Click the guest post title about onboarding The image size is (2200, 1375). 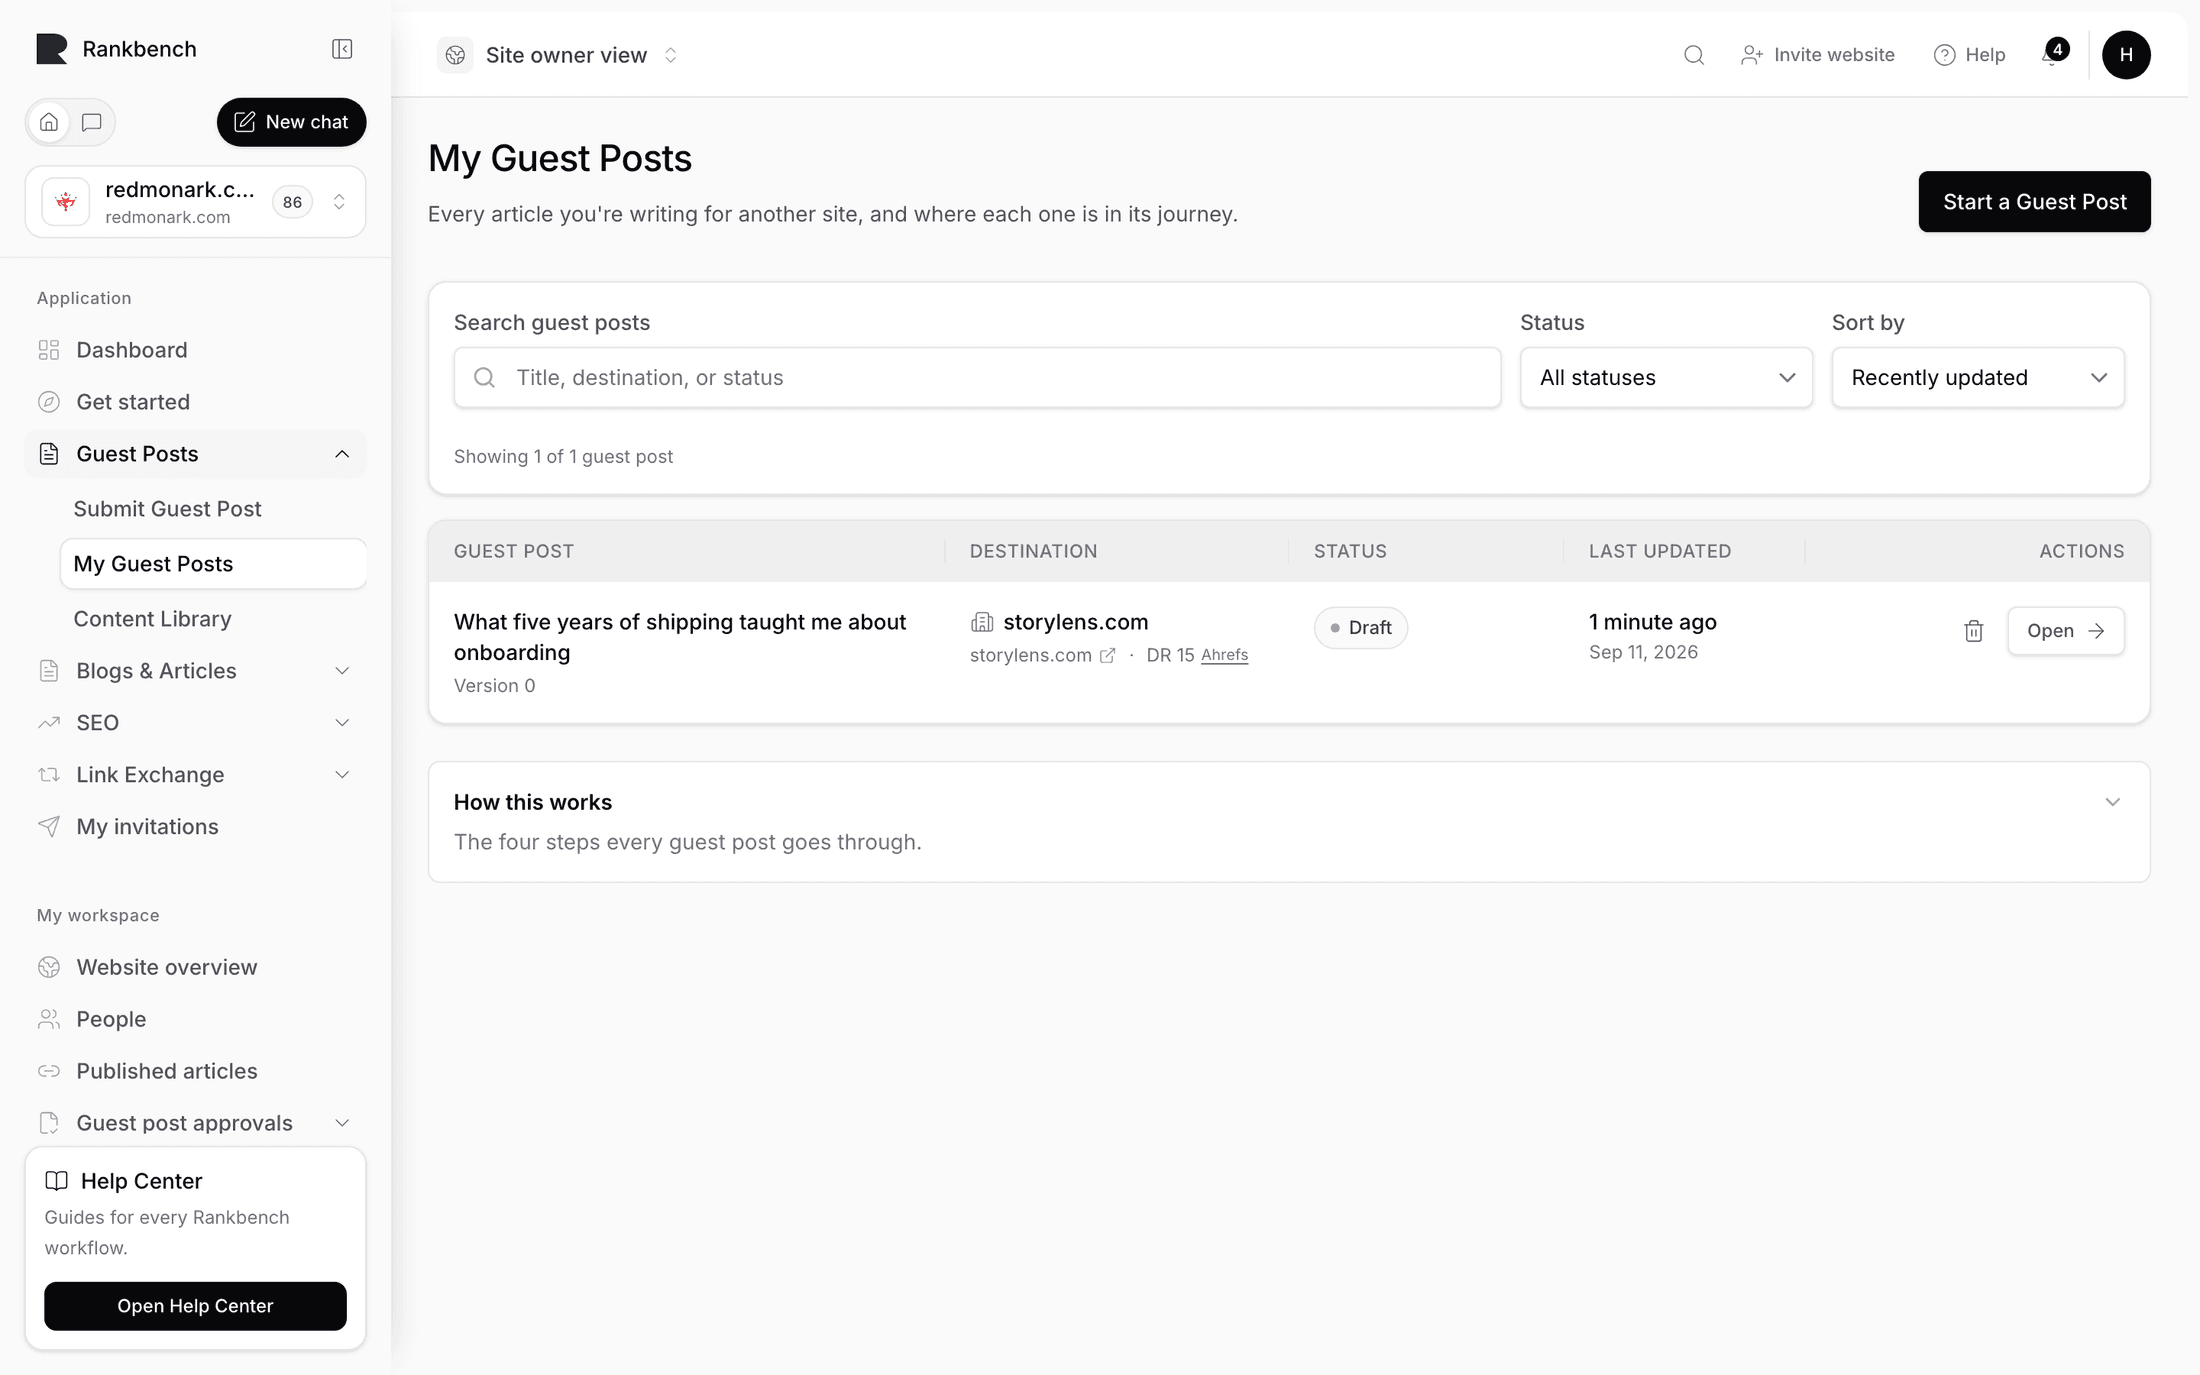point(680,637)
